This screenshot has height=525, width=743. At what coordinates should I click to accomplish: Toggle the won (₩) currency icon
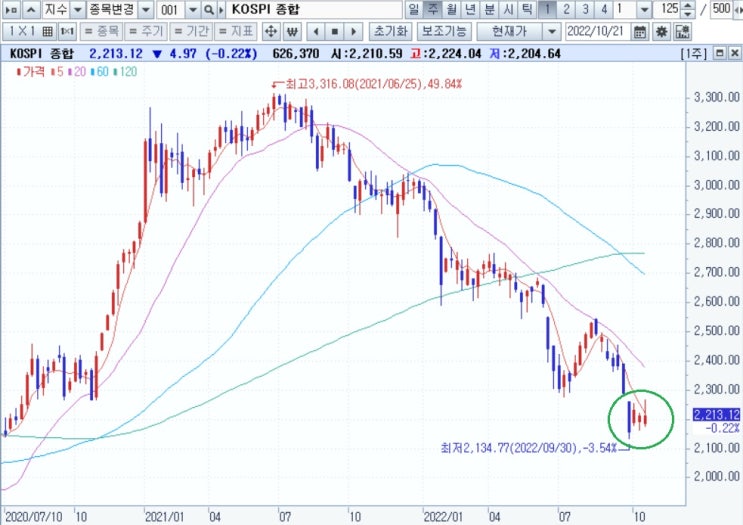pyautogui.click(x=292, y=32)
